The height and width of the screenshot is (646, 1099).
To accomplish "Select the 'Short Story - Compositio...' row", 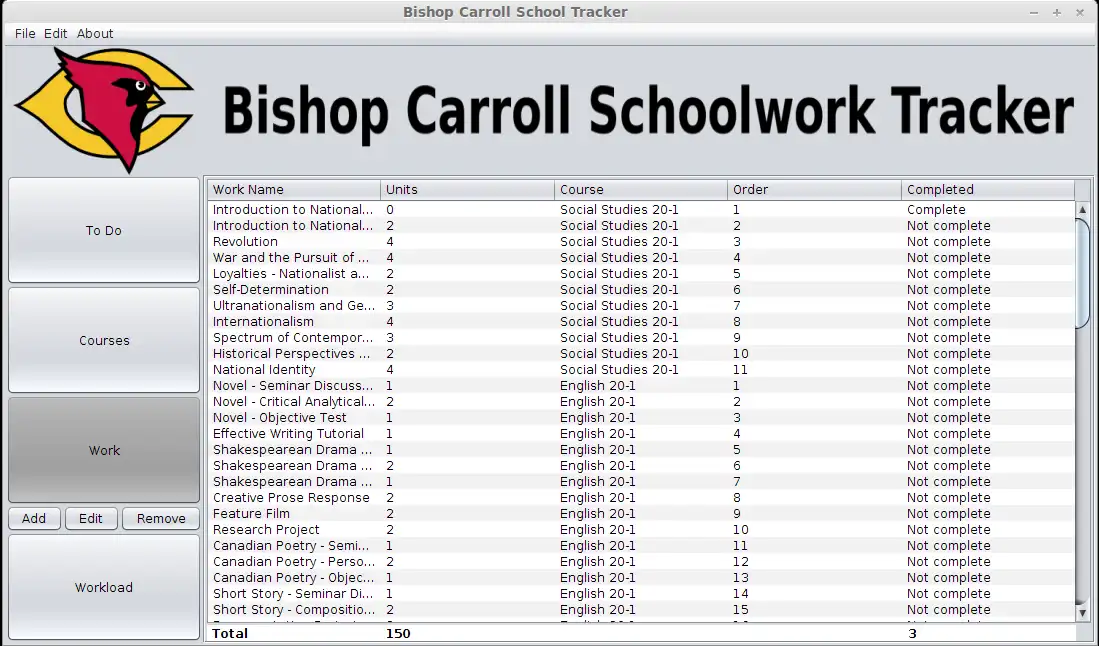I will tap(641, 610).
